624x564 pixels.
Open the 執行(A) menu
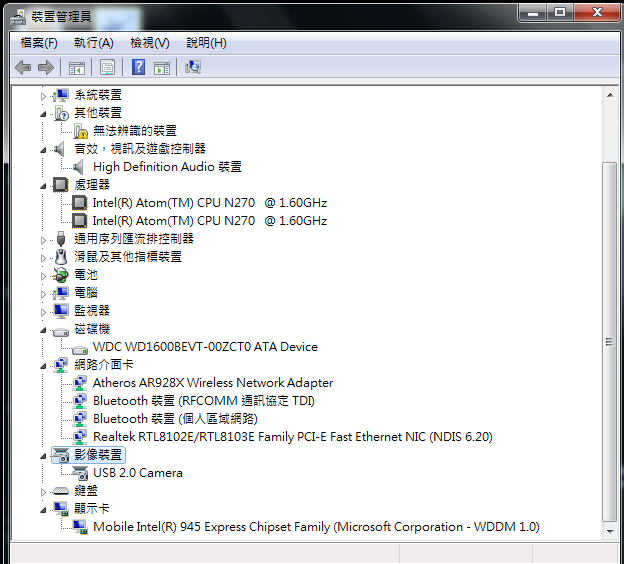tap(94, 43)
